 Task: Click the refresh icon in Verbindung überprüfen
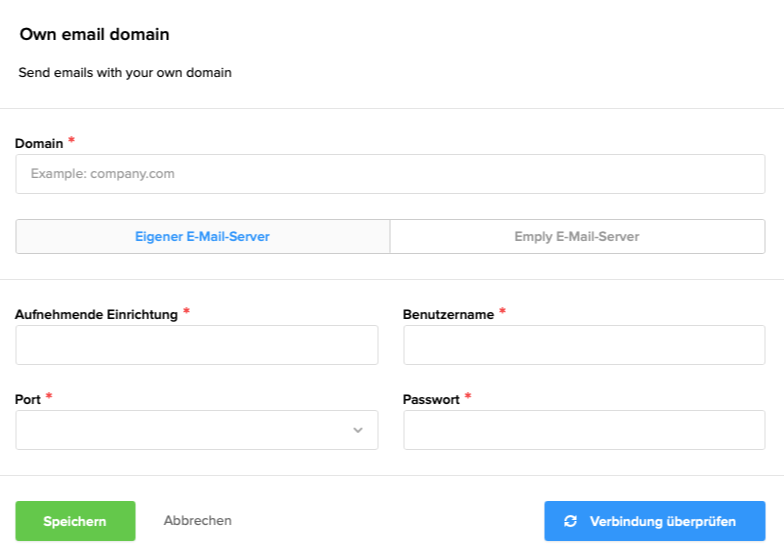pyautogui.click(x=571, y=521)
